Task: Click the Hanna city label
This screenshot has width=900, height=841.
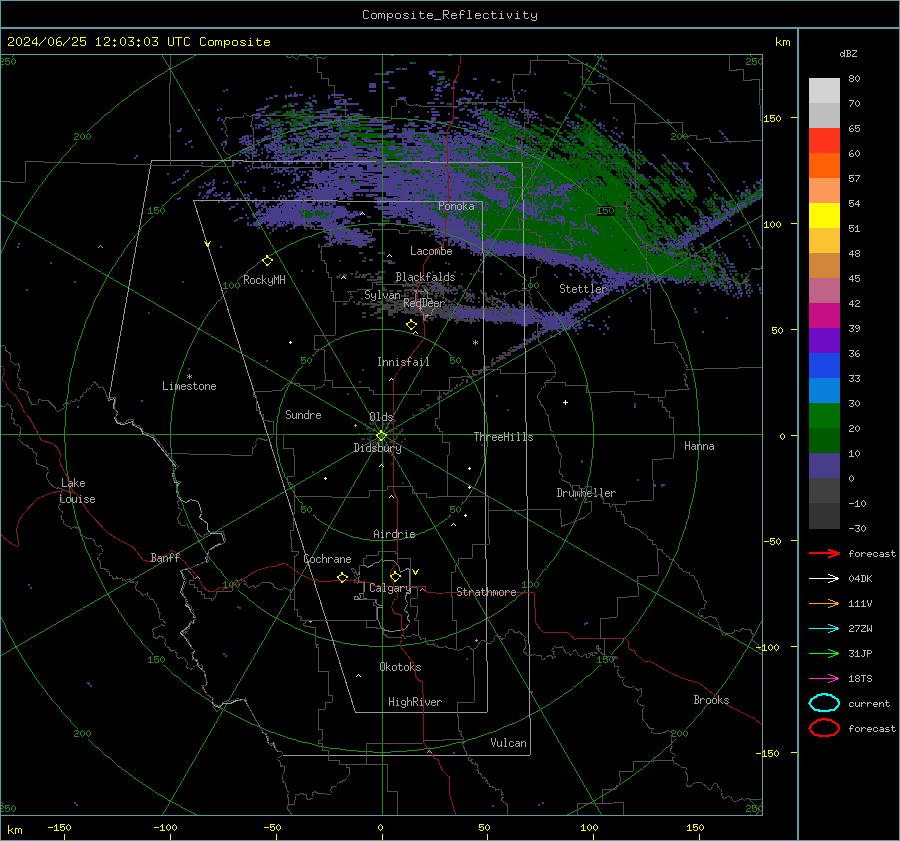Action: [699, 446]
